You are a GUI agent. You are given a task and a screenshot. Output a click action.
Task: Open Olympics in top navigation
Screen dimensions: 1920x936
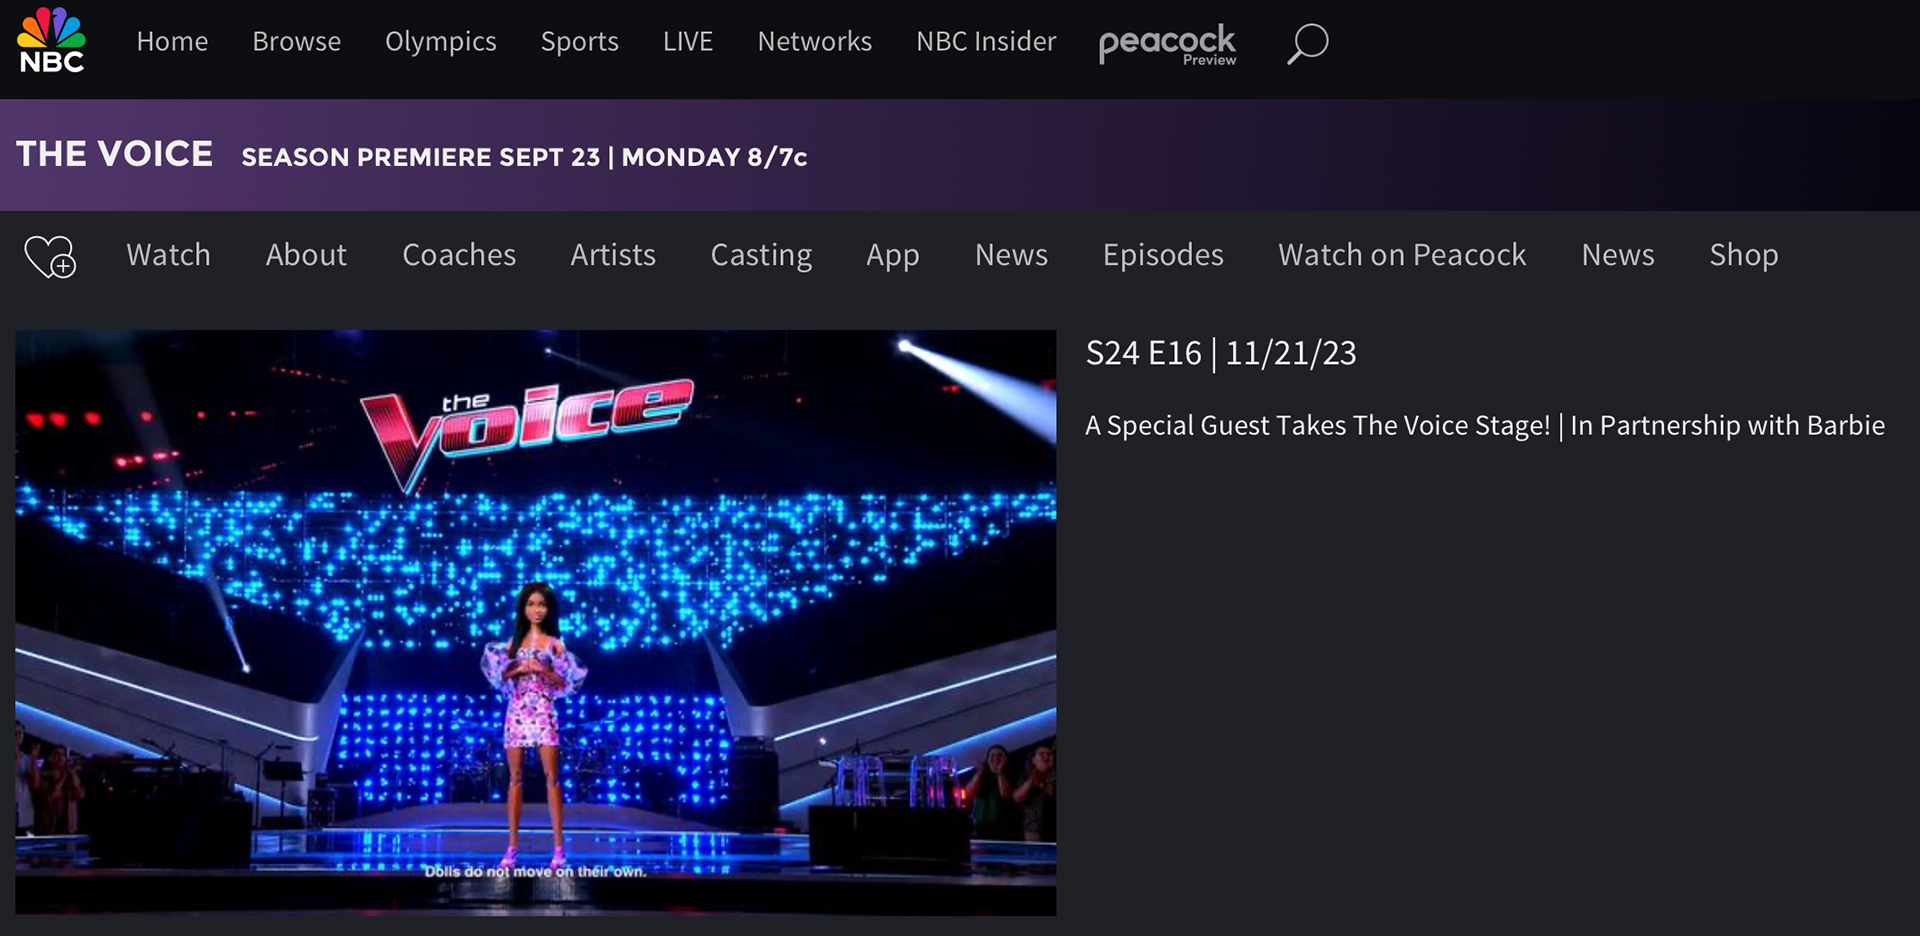click(x=440, y=42)
